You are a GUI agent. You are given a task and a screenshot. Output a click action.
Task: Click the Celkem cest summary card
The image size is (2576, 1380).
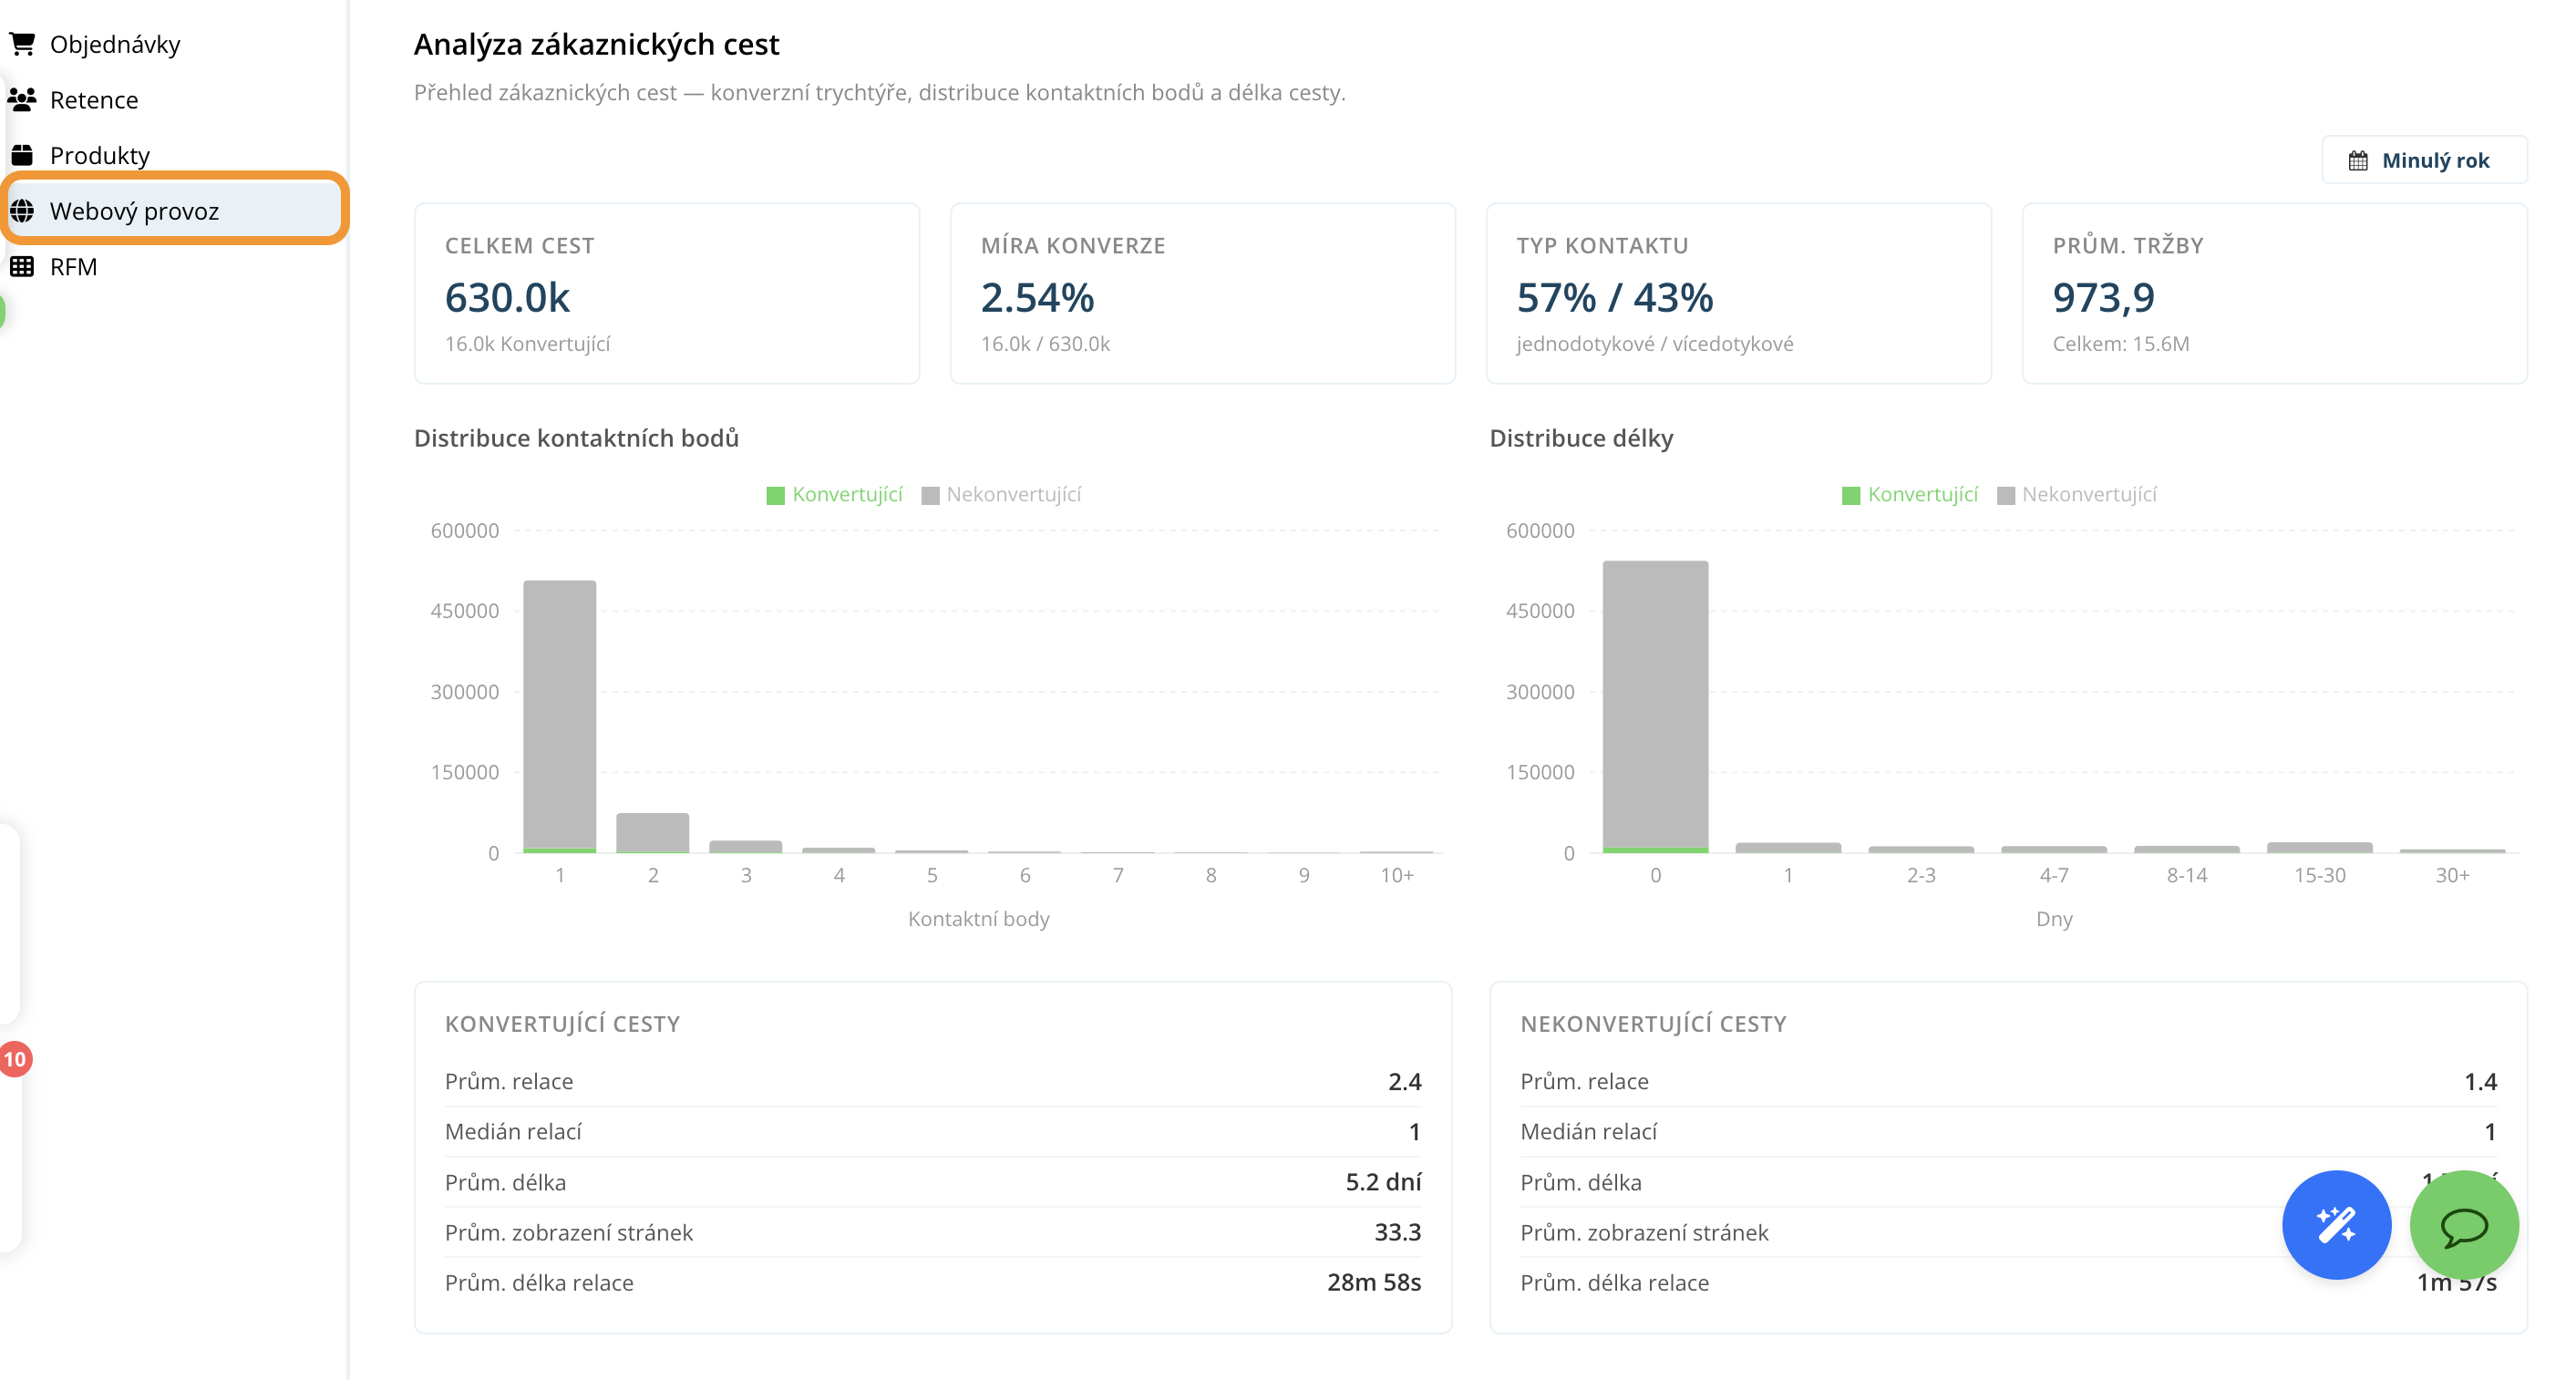666,293
